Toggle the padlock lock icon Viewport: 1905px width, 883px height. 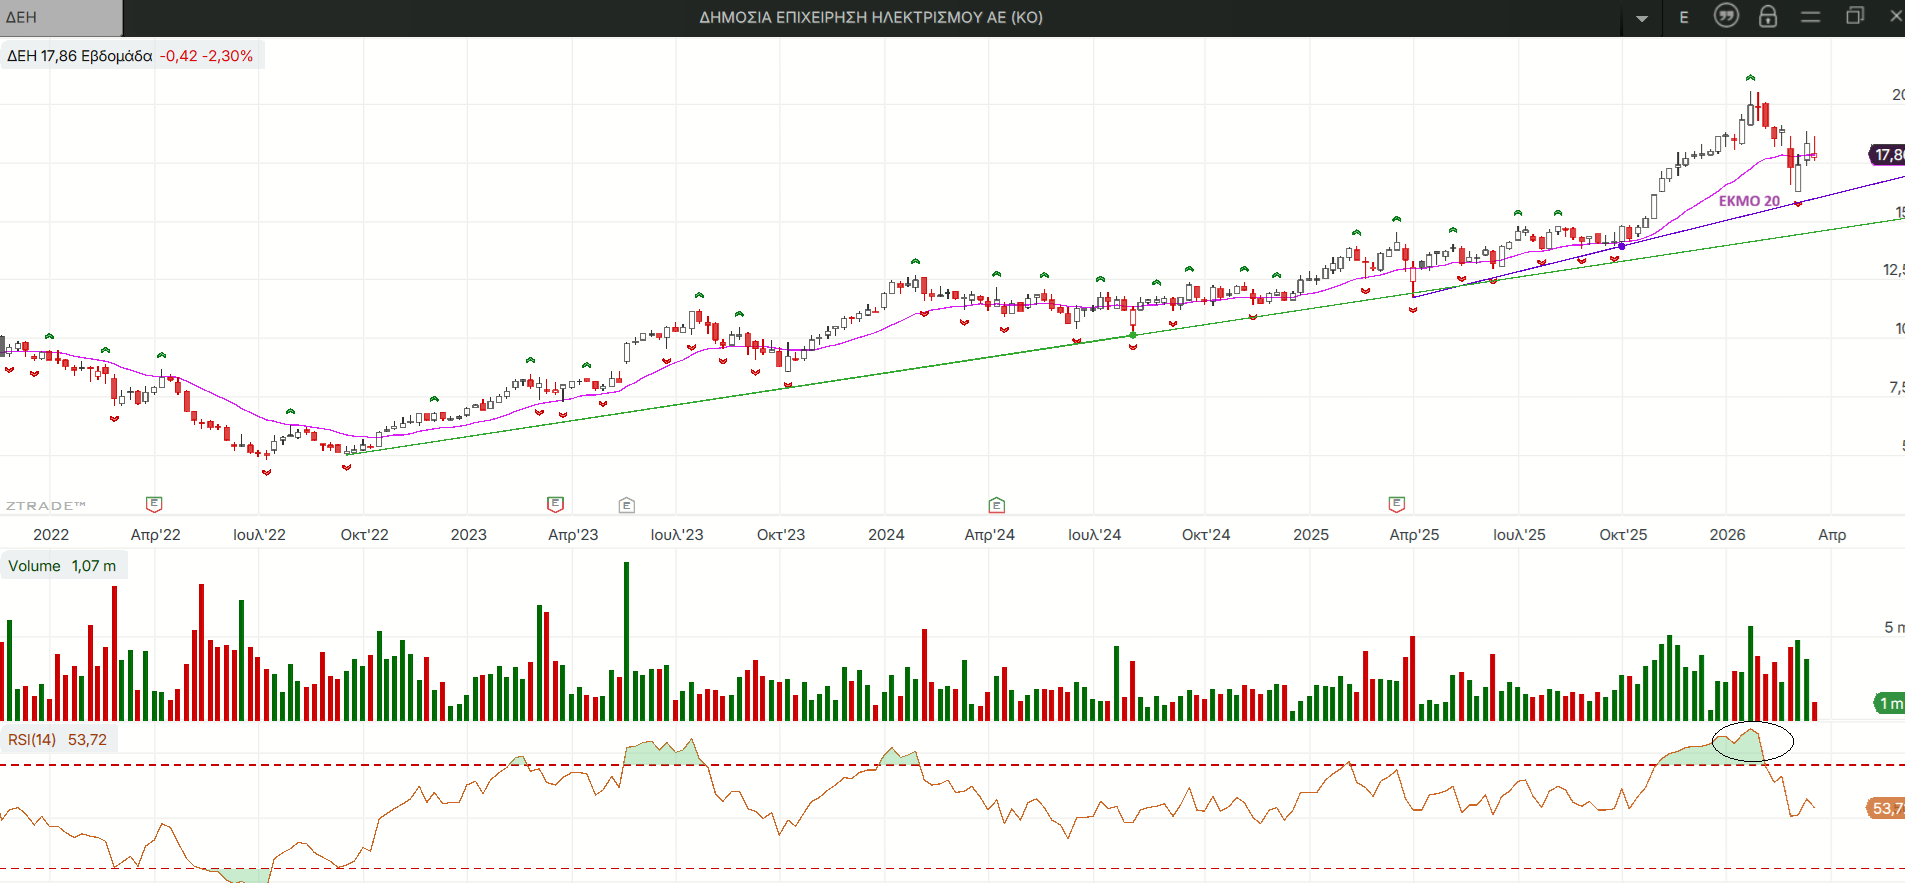click(x=1768, y=16)
